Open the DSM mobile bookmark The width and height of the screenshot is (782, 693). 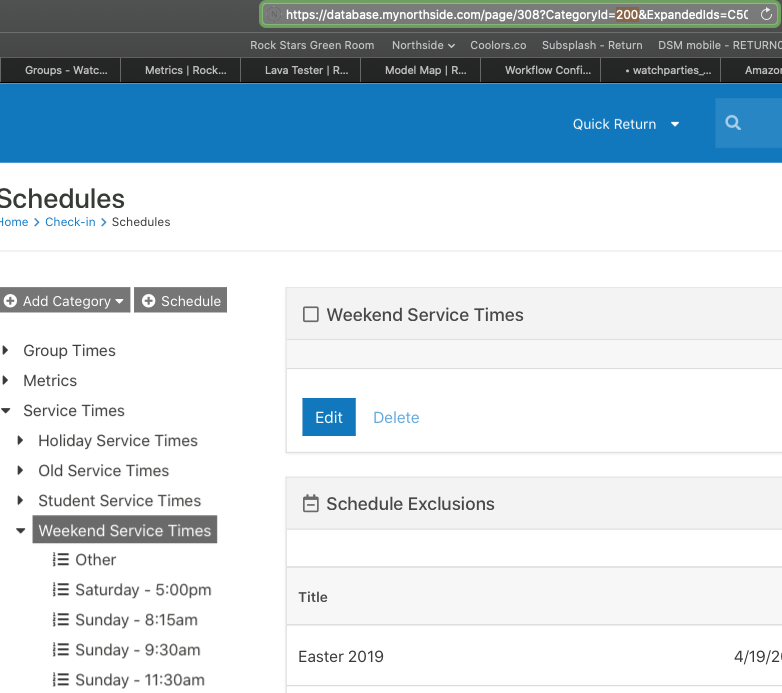point(720,45)
